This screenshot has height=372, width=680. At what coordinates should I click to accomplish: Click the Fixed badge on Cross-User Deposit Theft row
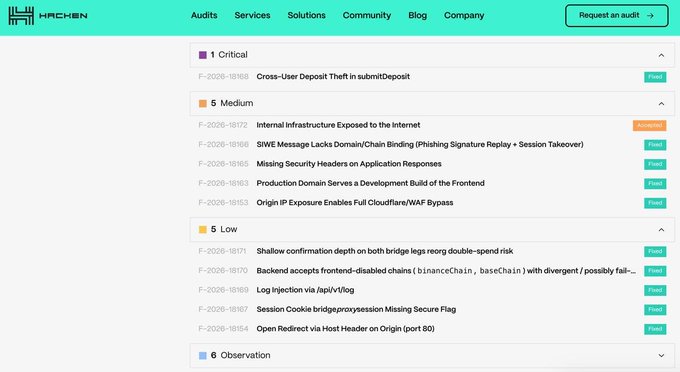(x=655, y=77)
